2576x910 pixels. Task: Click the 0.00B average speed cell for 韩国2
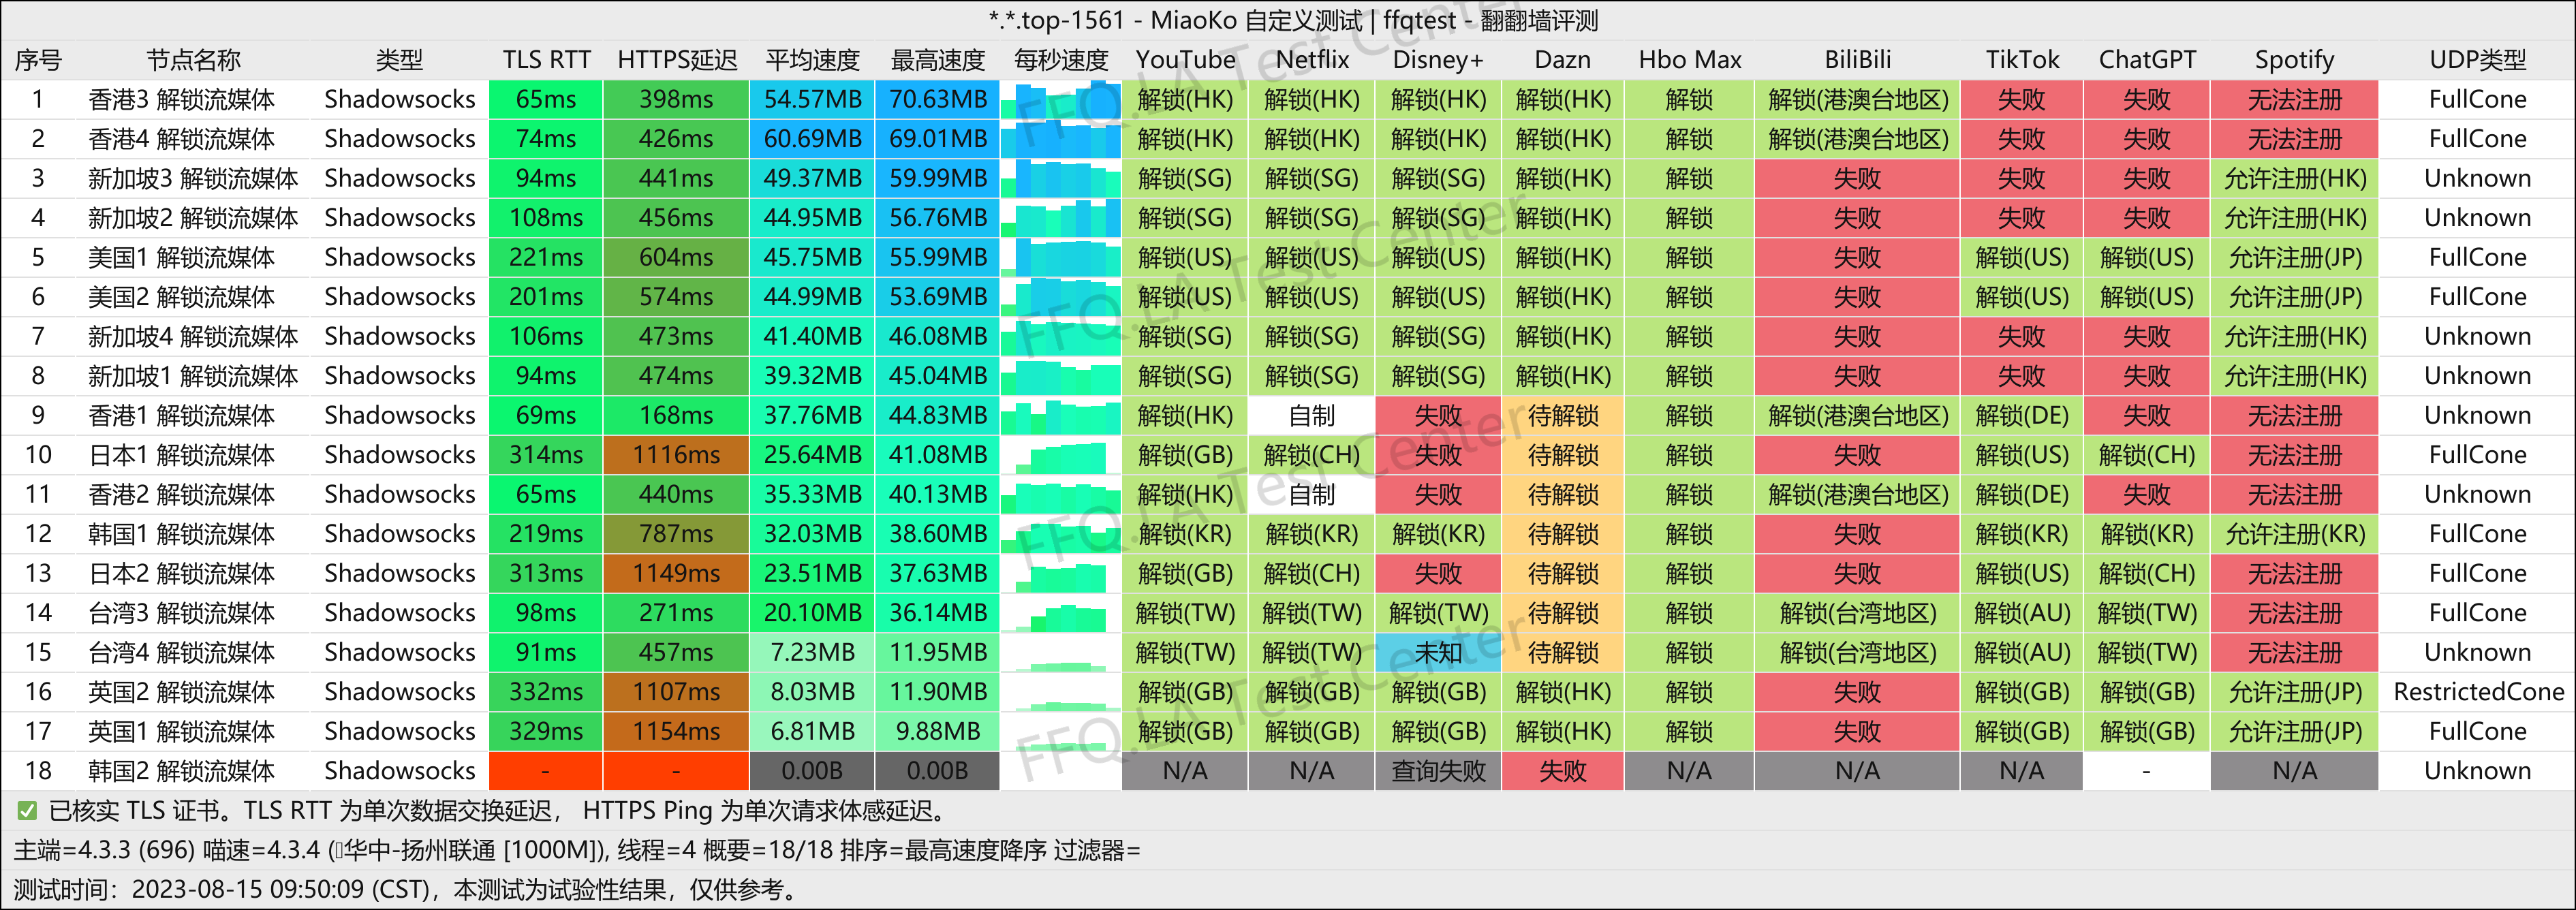pos(812,771)
